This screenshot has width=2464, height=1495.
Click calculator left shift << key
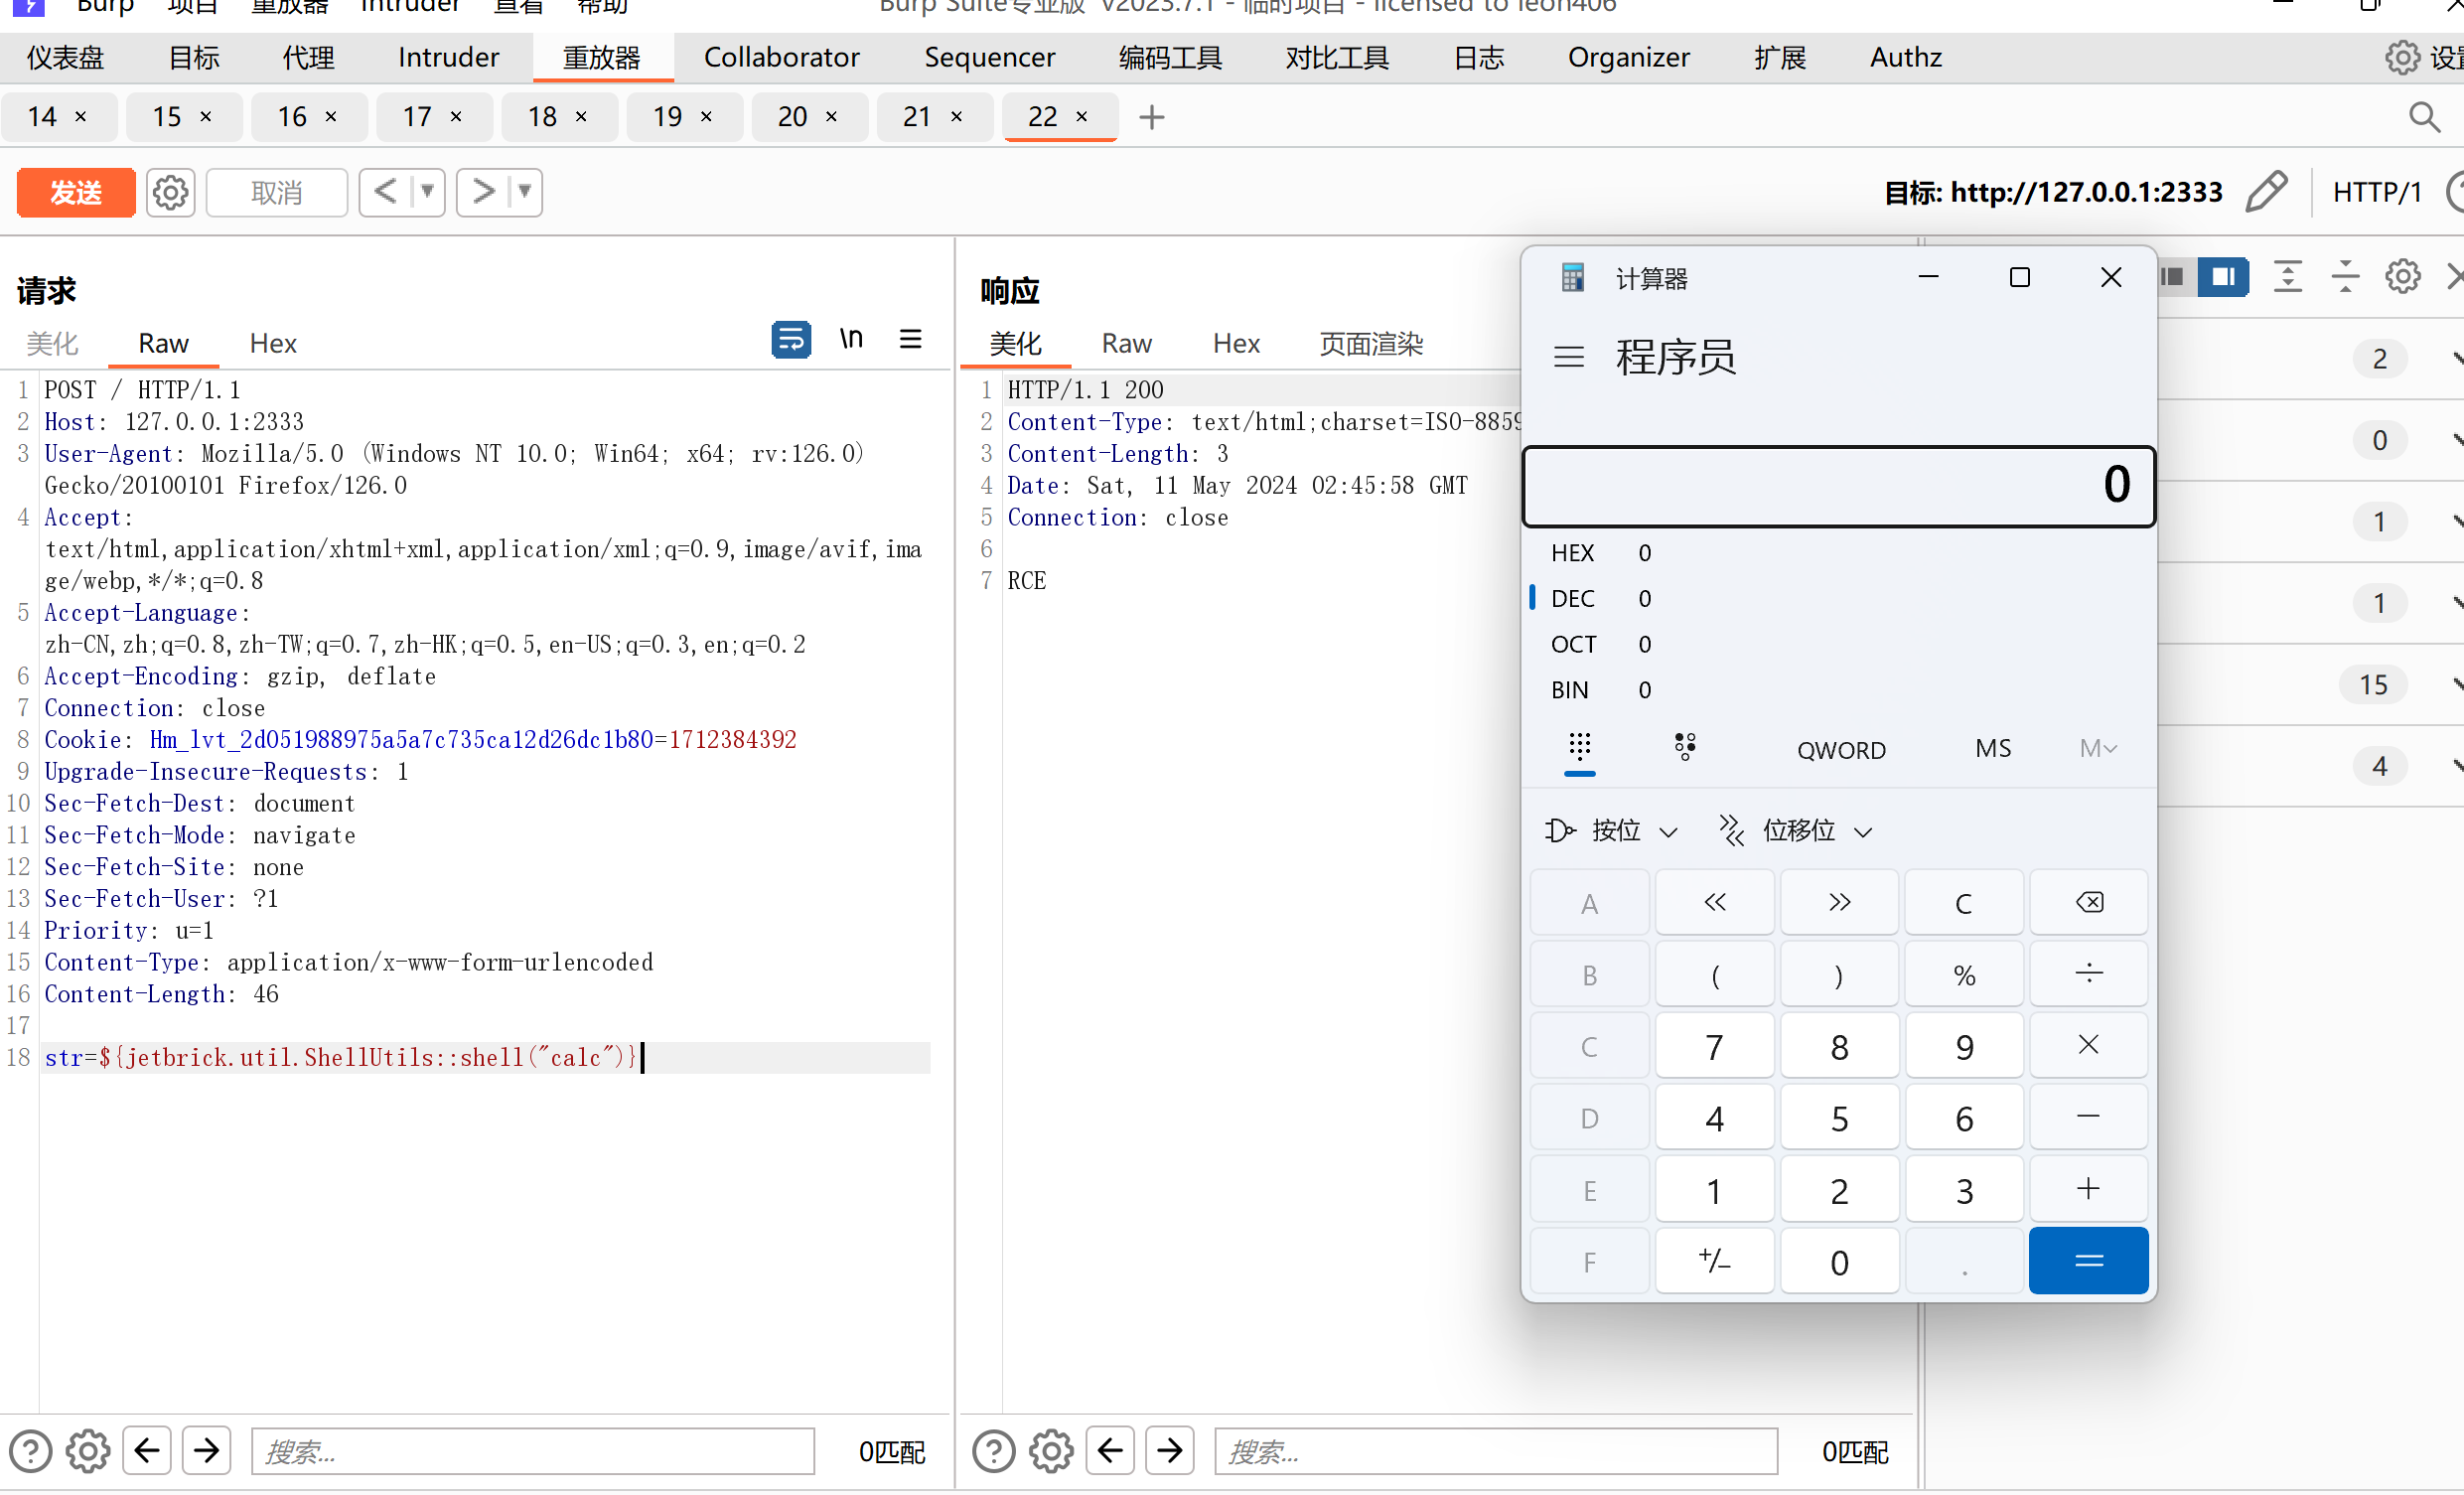(1714, 902)
